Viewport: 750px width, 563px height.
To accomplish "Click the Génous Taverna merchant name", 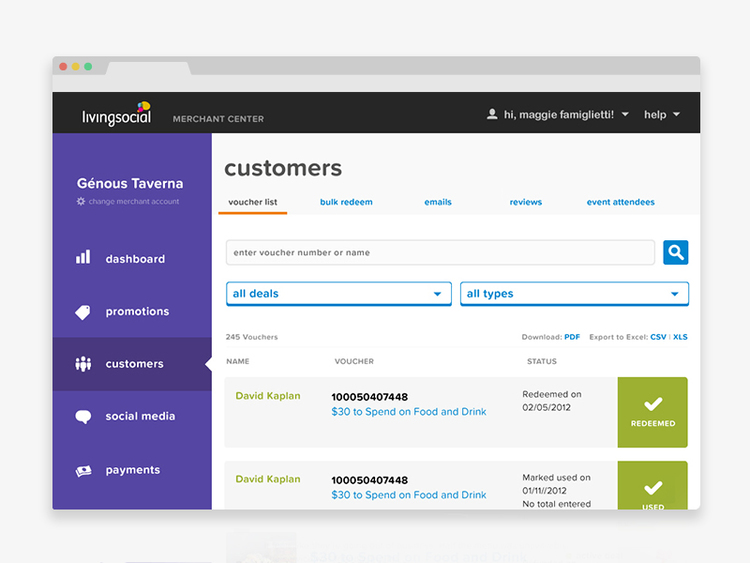I will pos(130,183).
